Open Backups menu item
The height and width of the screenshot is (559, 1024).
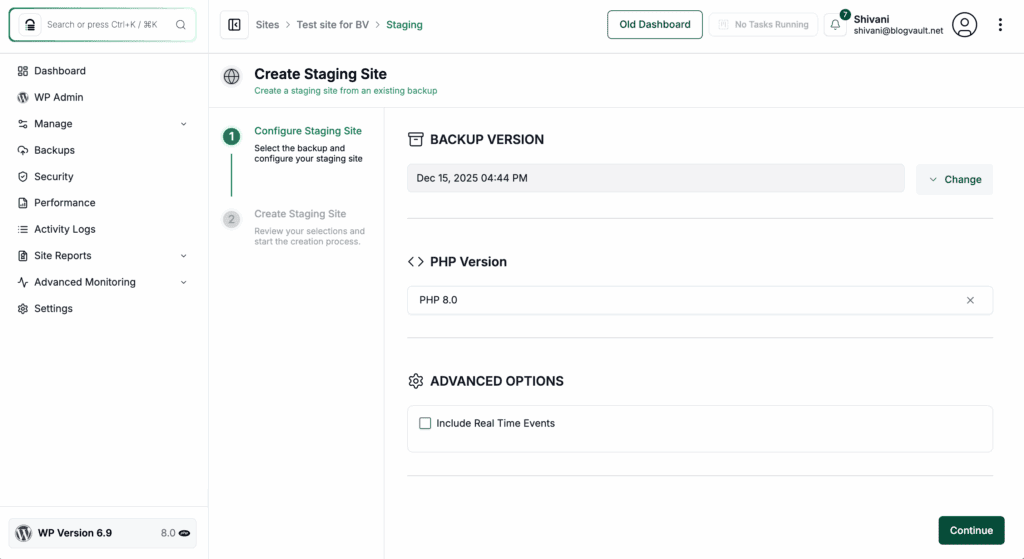point(54,150)
